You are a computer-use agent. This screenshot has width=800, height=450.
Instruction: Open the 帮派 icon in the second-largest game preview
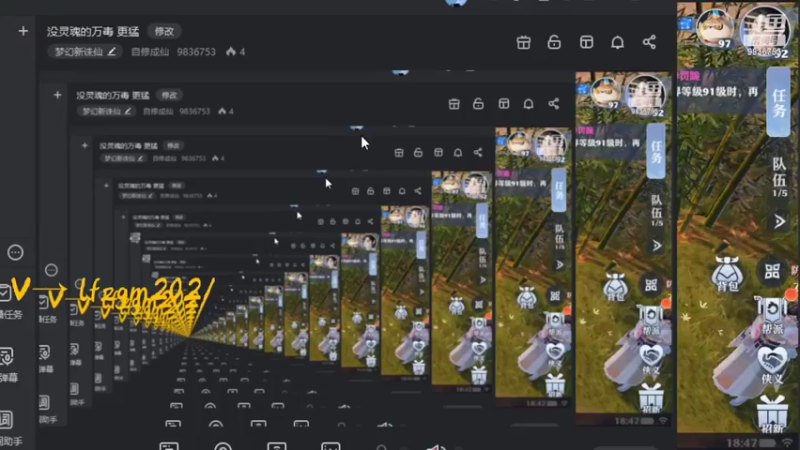(x=651, y=322)
